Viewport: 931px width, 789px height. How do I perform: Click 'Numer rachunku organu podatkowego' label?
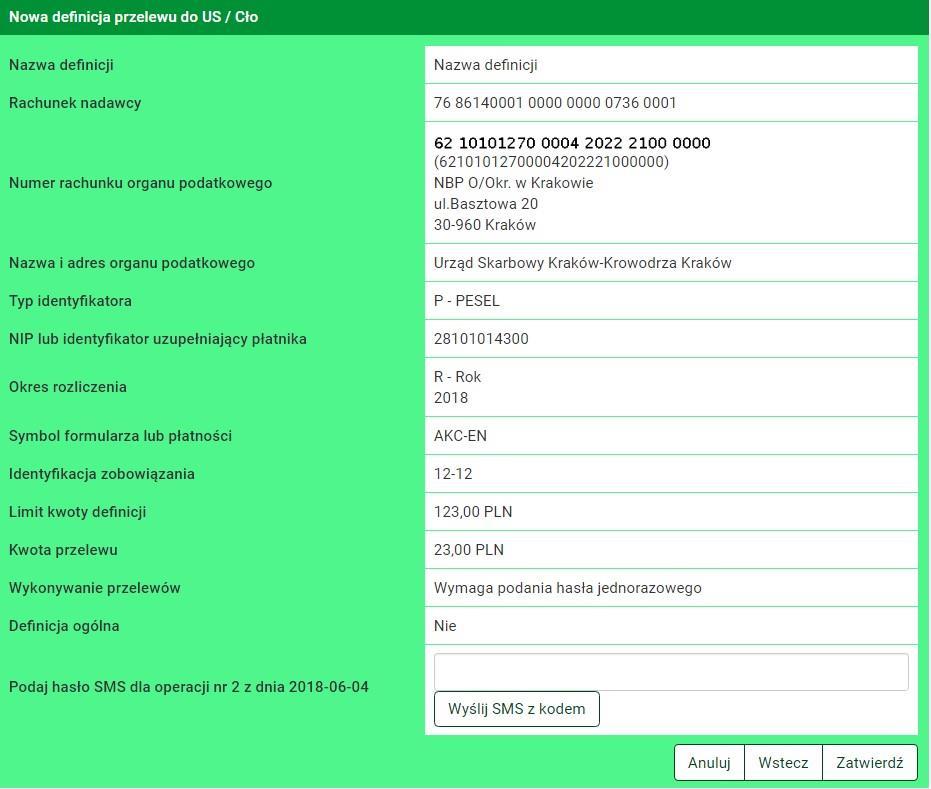(x=140, y=183)
